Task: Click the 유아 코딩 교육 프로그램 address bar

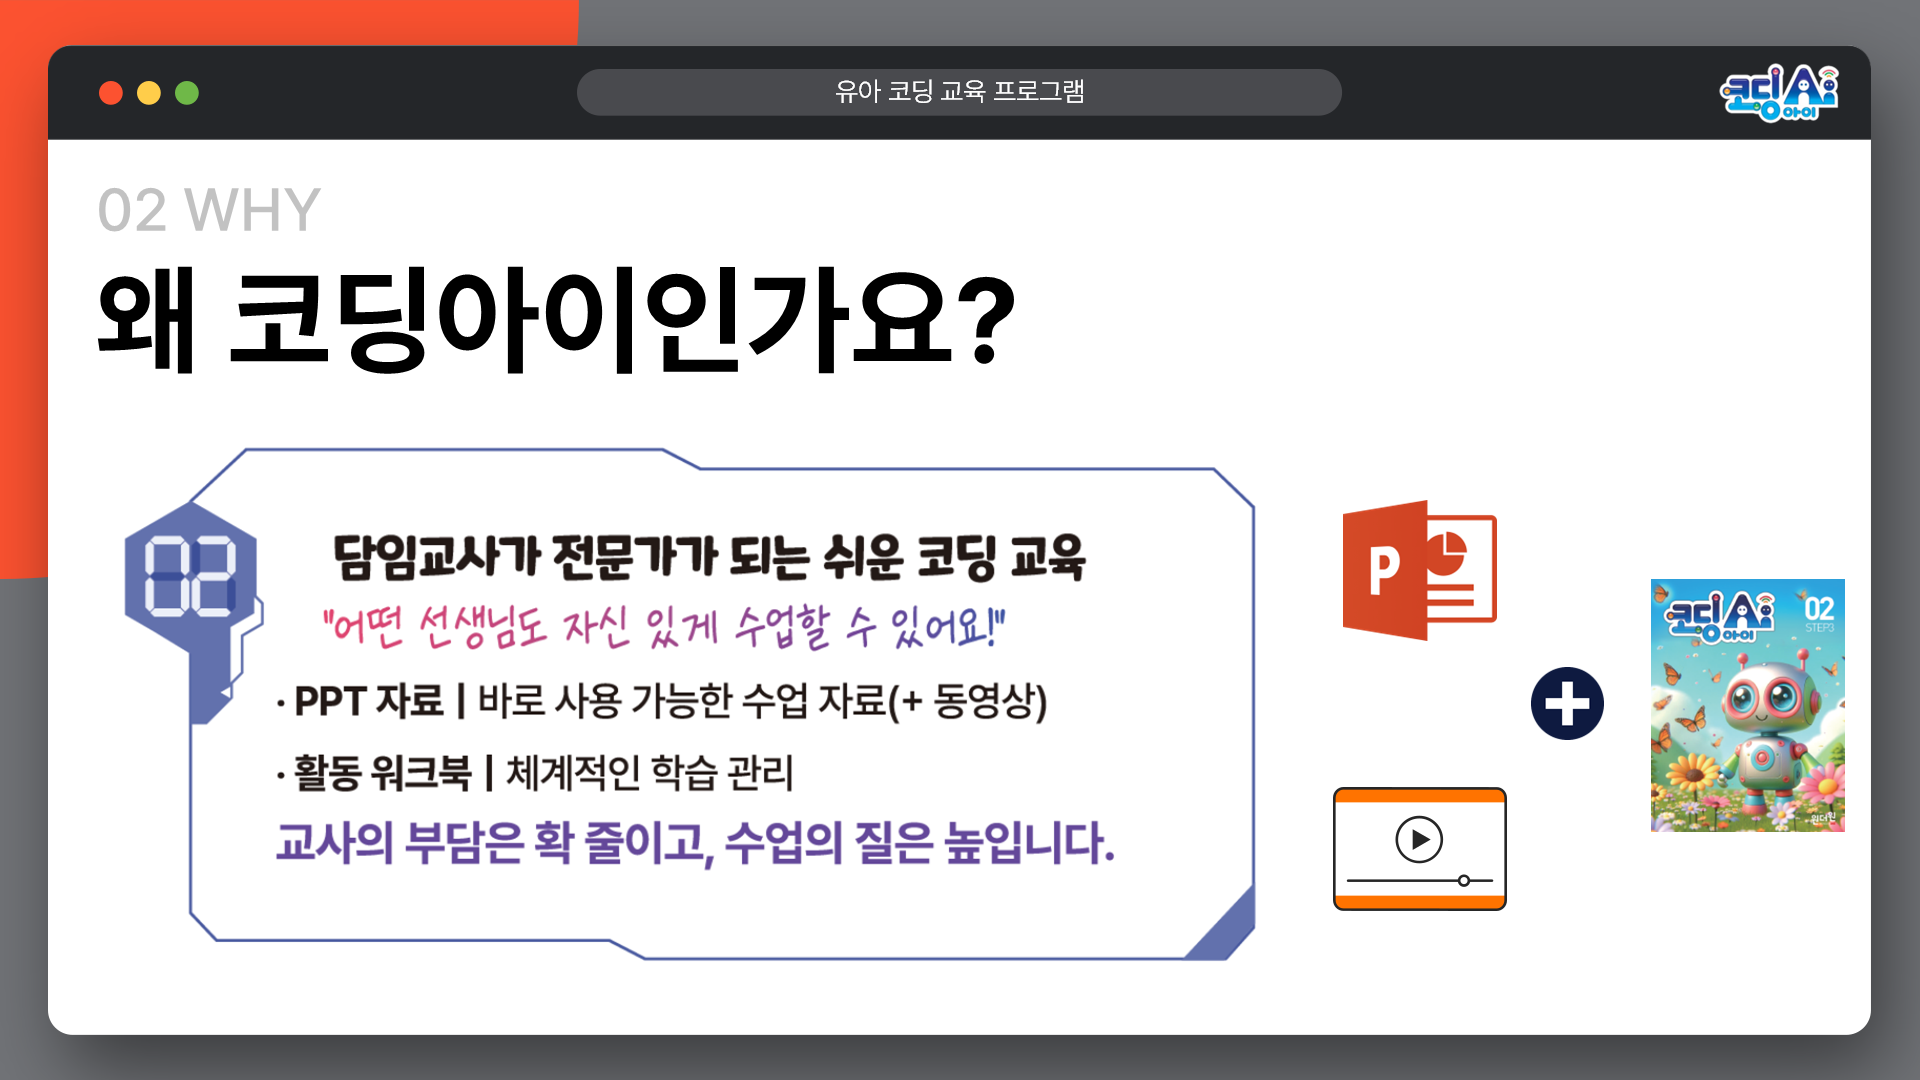Action: pyautogui.click(x=958, y=92)
